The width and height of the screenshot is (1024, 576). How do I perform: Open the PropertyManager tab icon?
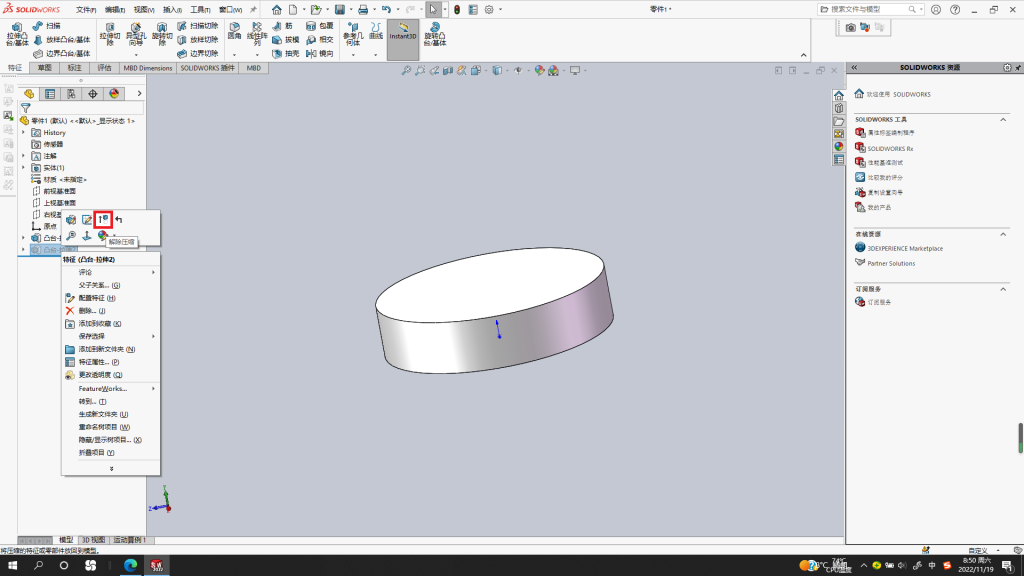[x=50, y=94]
